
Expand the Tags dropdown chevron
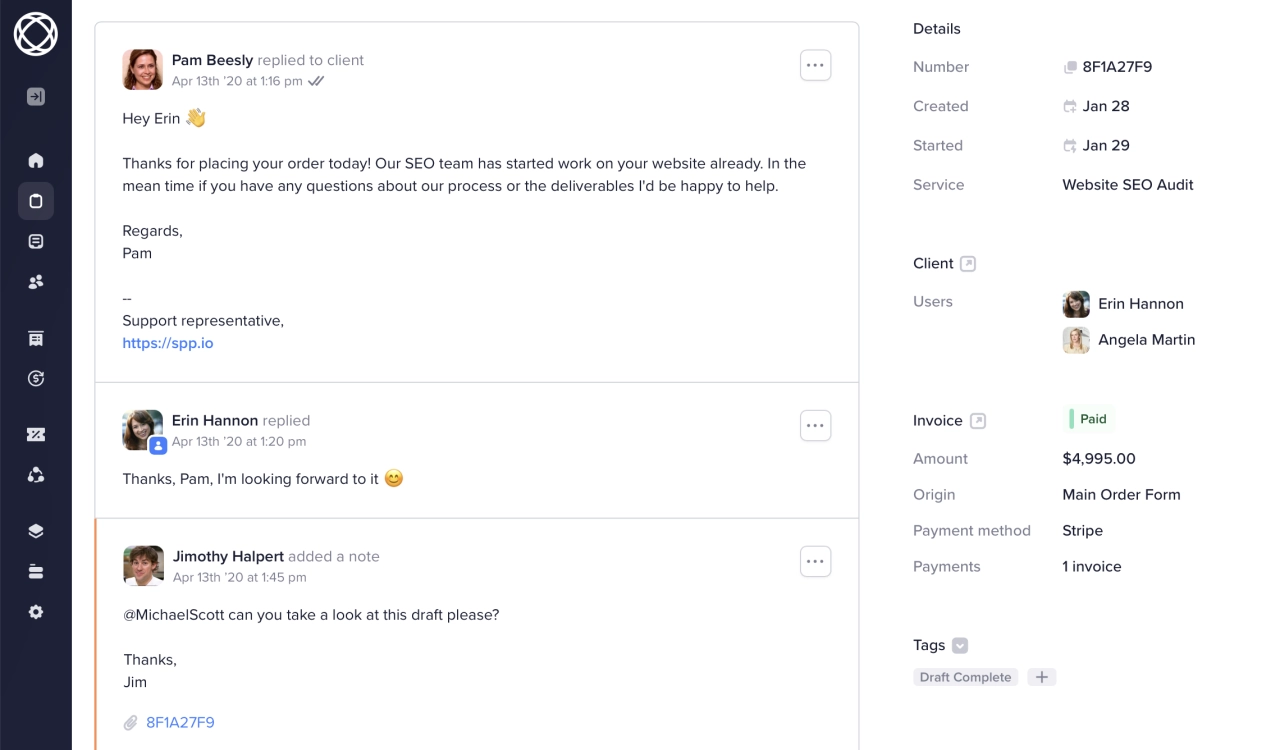click(960, 646)
